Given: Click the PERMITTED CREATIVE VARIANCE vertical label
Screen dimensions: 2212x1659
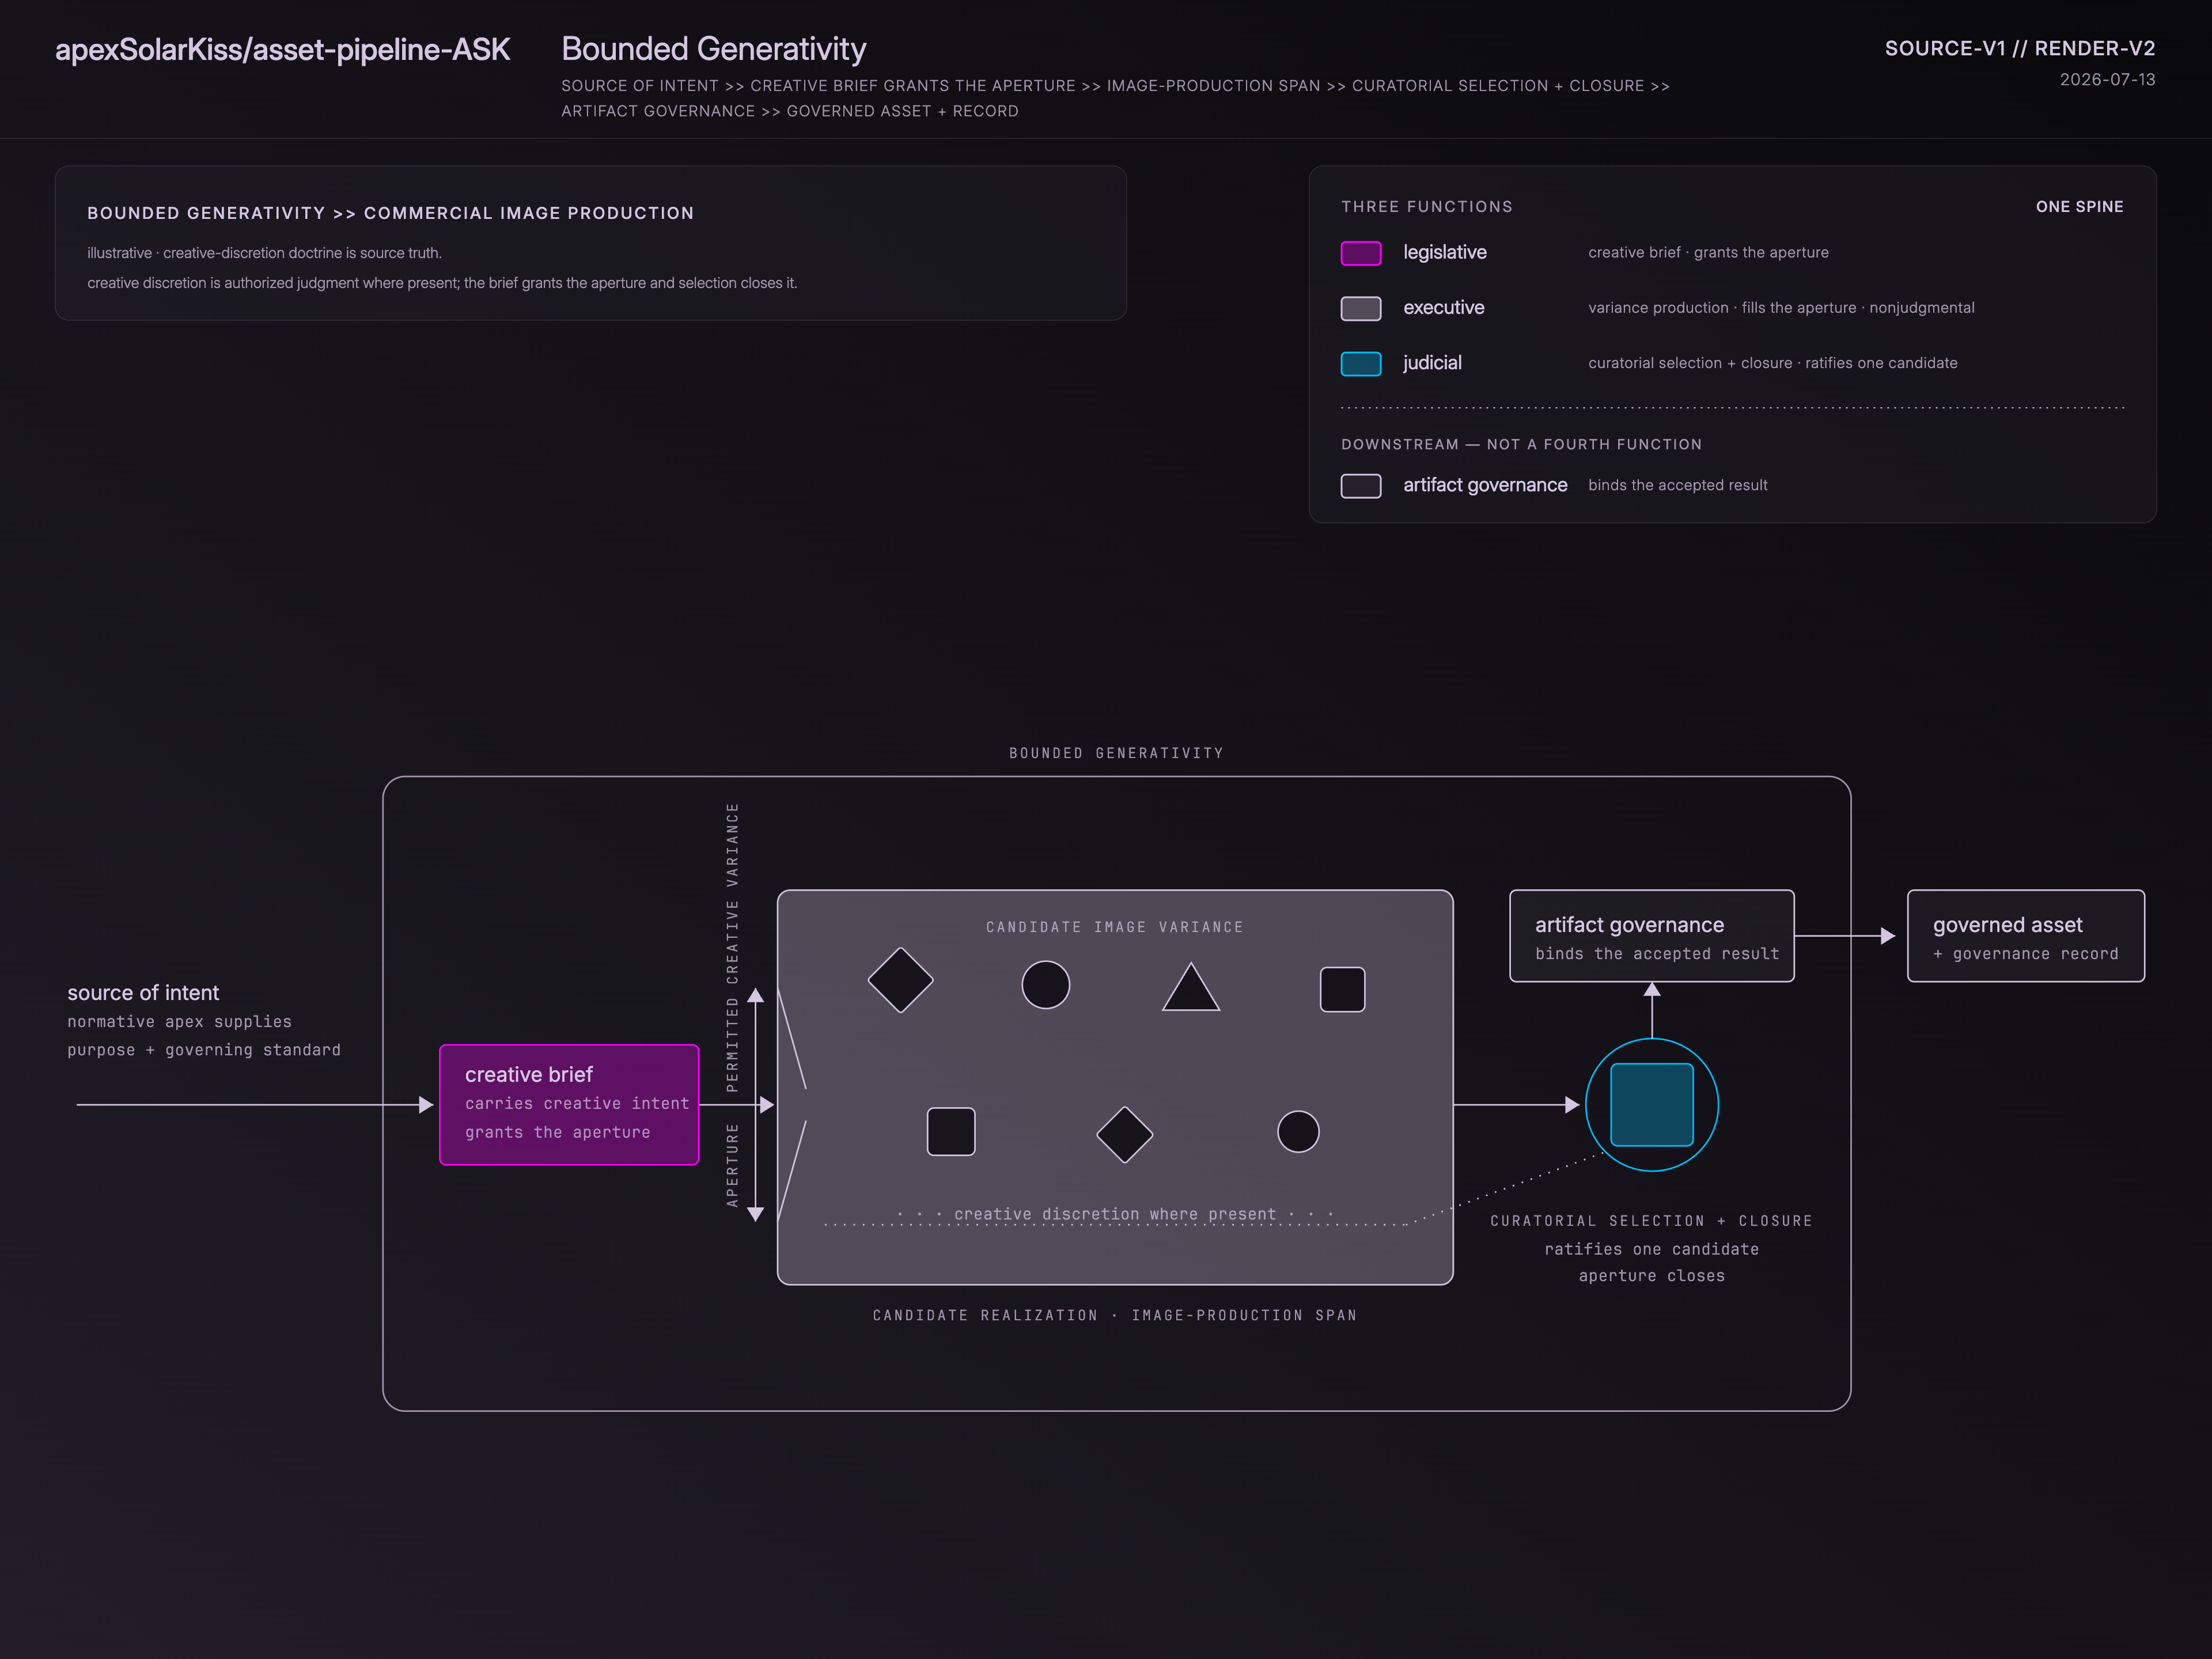Looking at the screenshot, I should [732, 947].
